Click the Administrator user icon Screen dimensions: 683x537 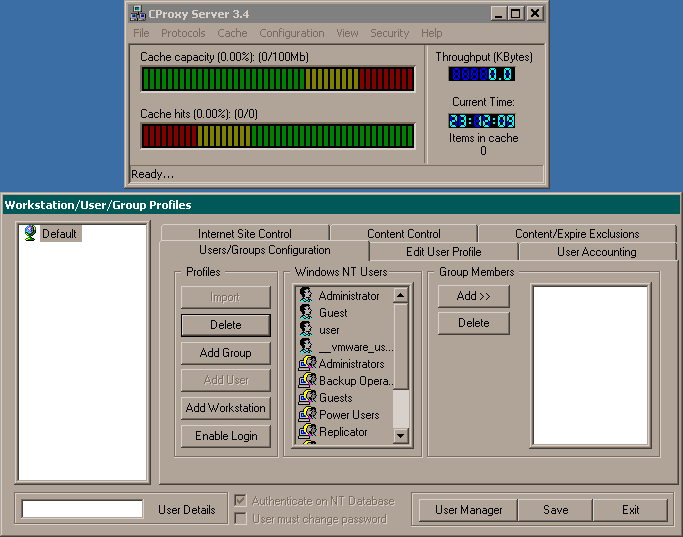click(306, 295)
